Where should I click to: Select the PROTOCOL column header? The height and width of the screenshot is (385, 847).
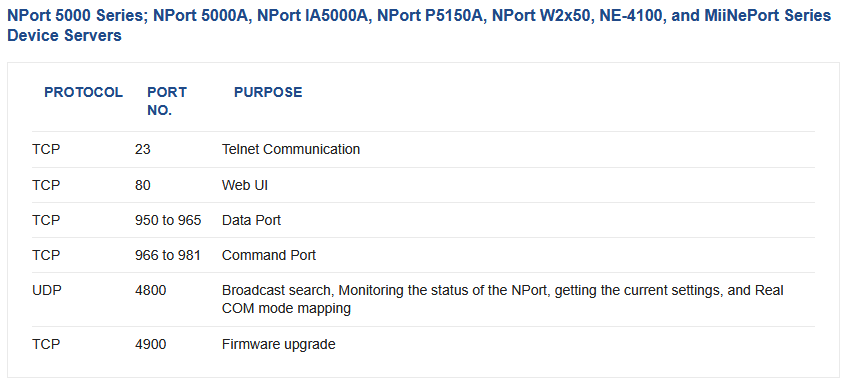(x=83, y=92)
